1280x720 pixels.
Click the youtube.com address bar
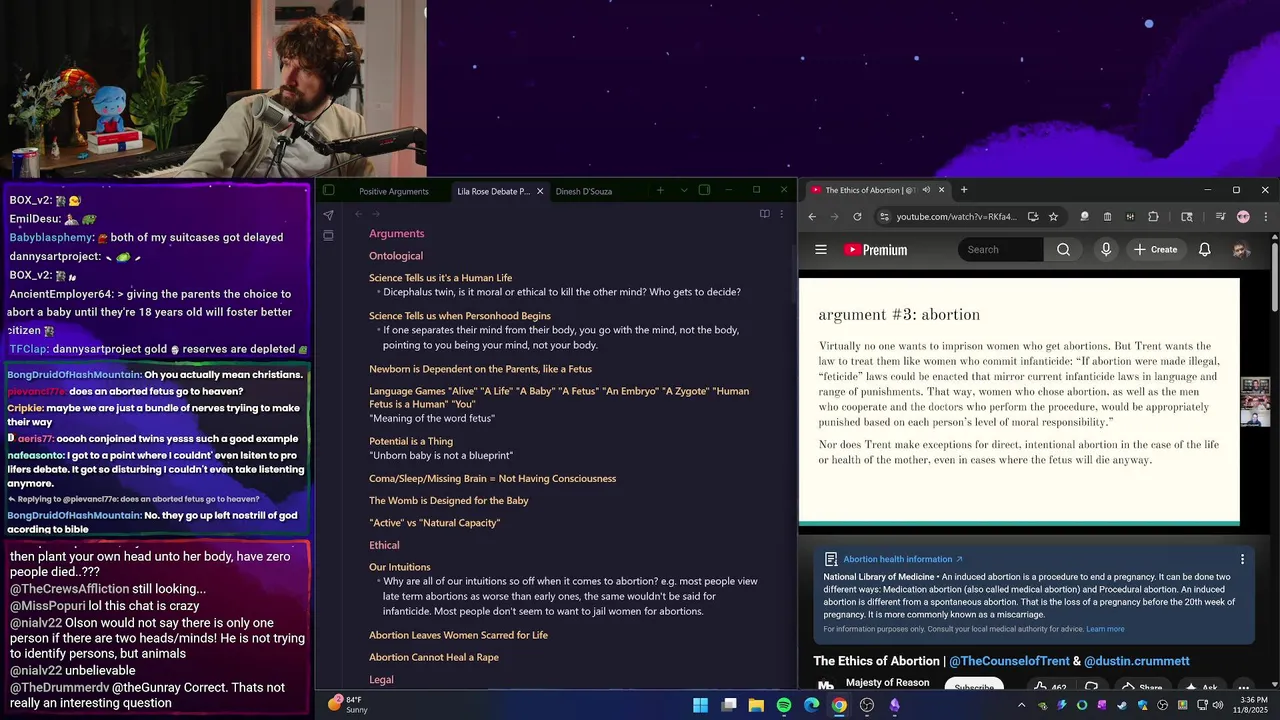click(x=956, y=217)
